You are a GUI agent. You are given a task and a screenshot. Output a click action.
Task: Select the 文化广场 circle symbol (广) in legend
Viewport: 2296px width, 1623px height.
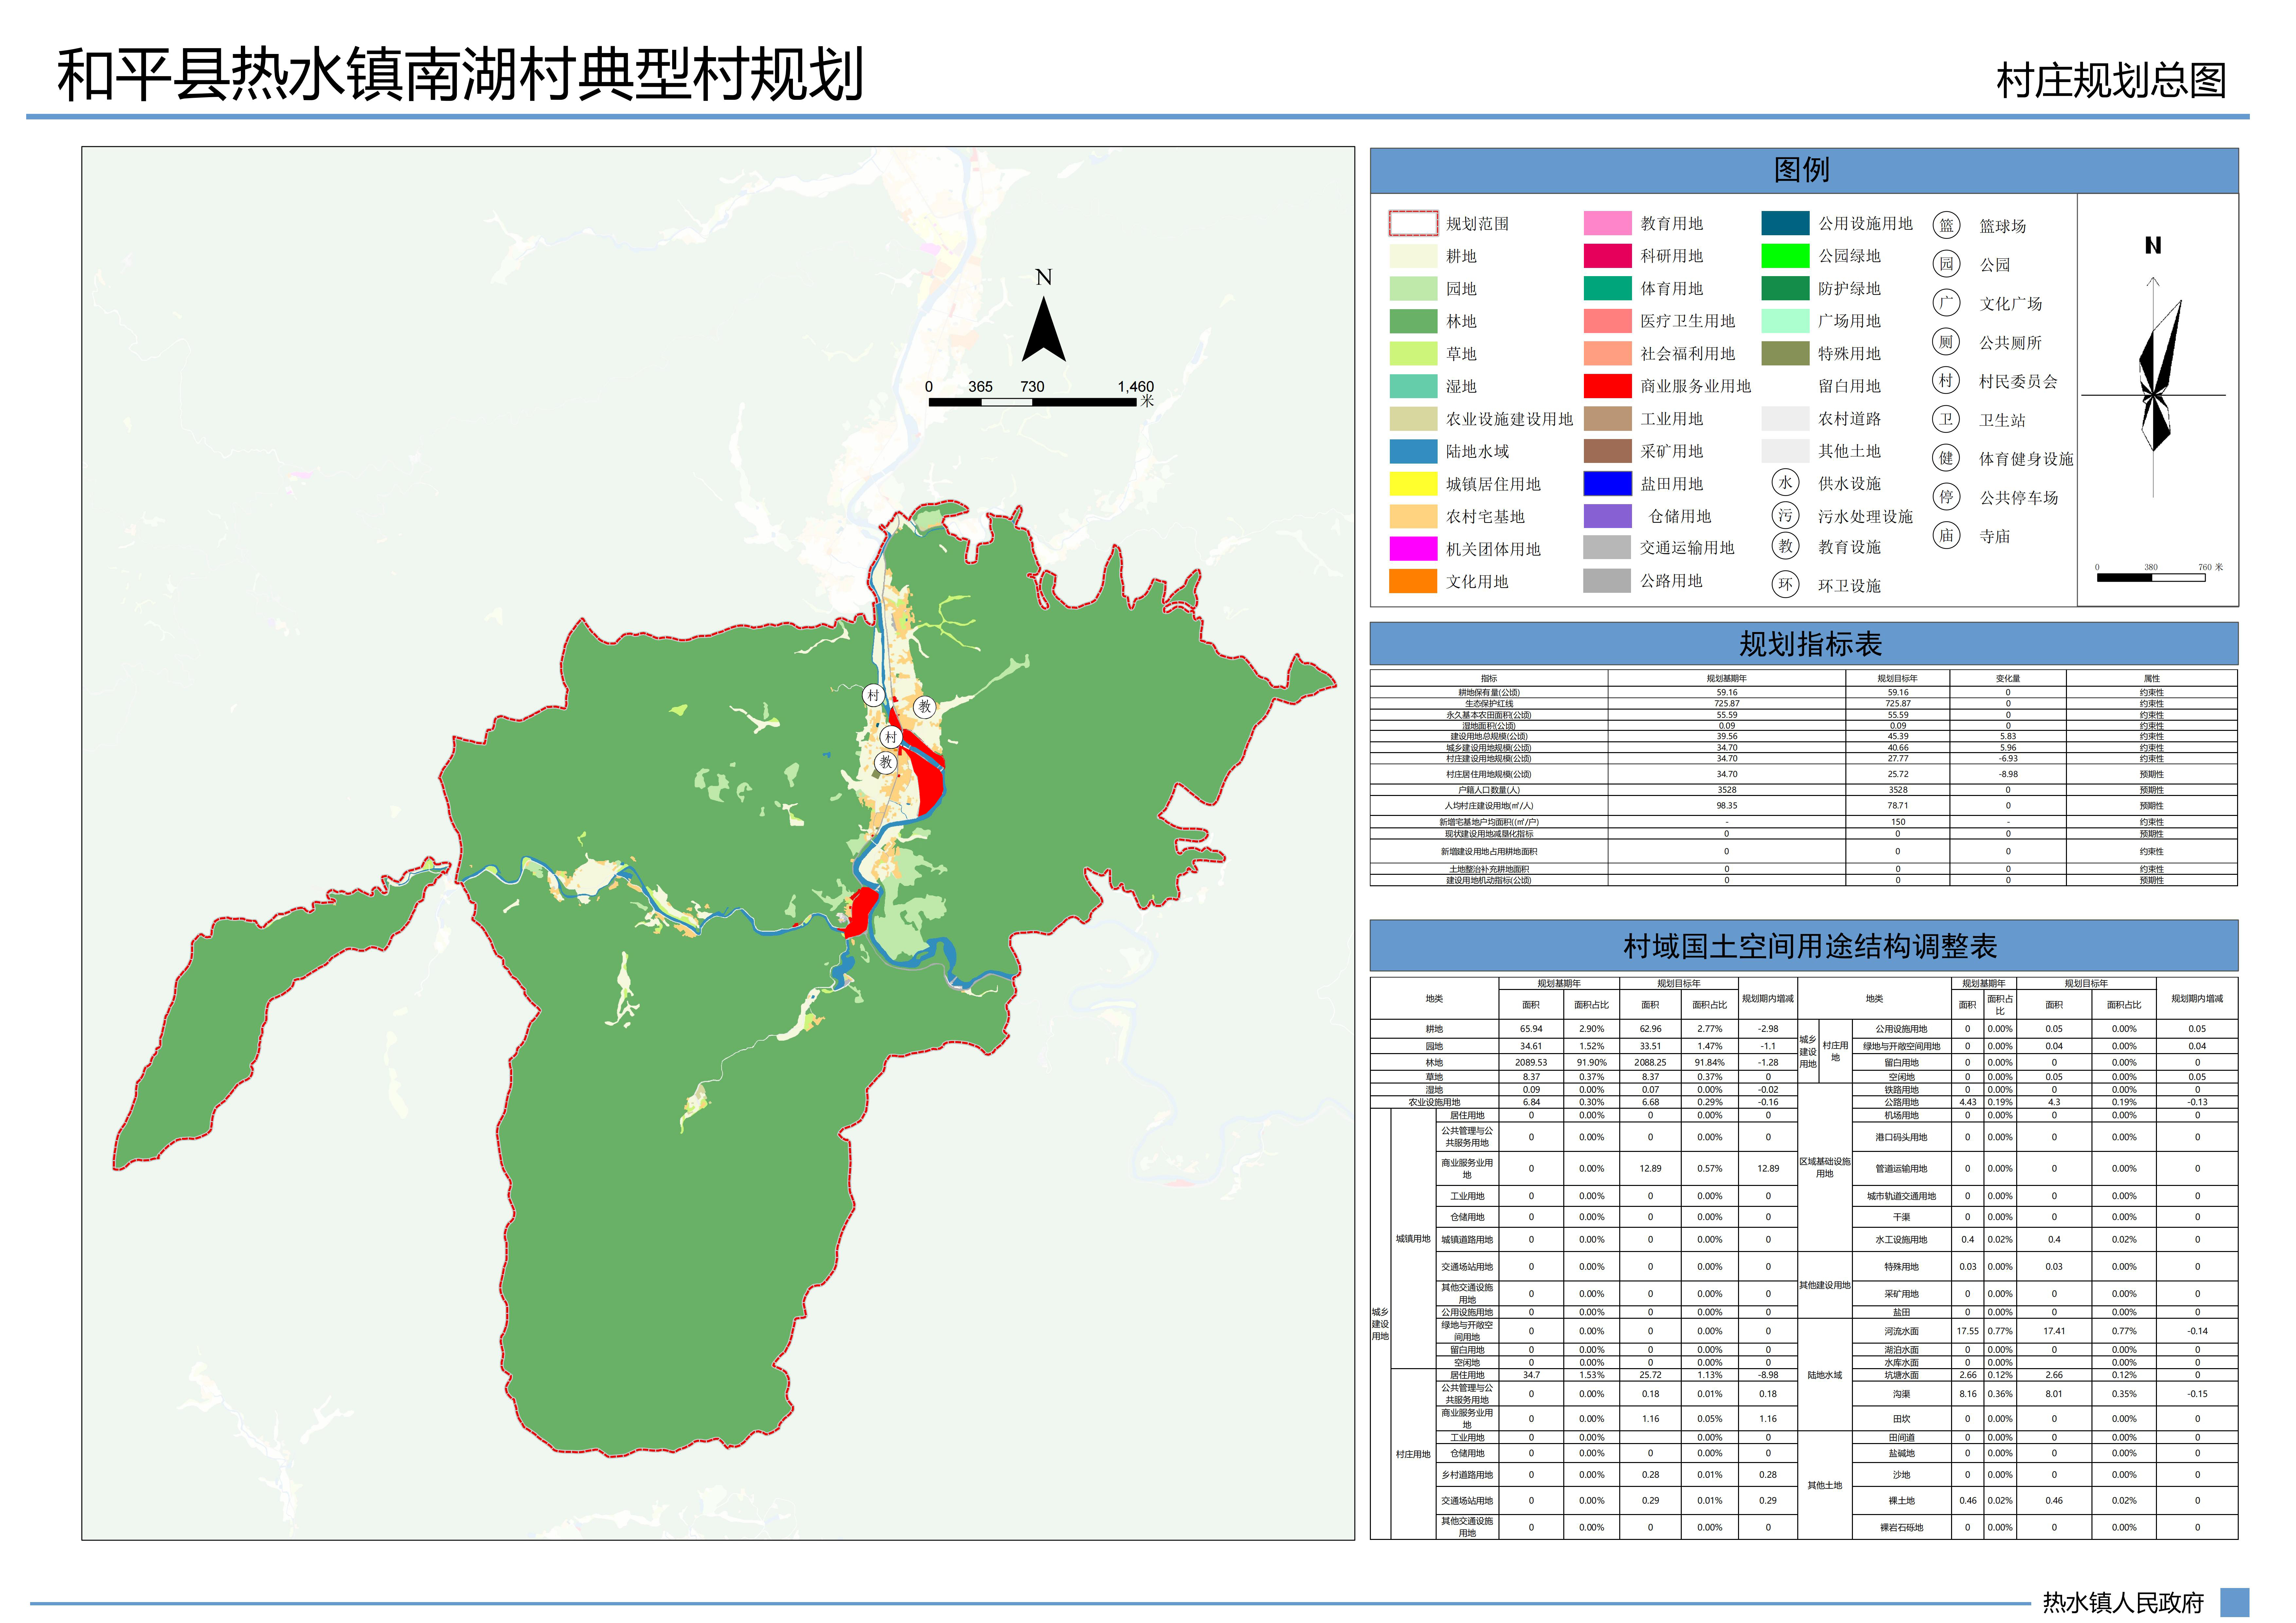(1946, 303)
